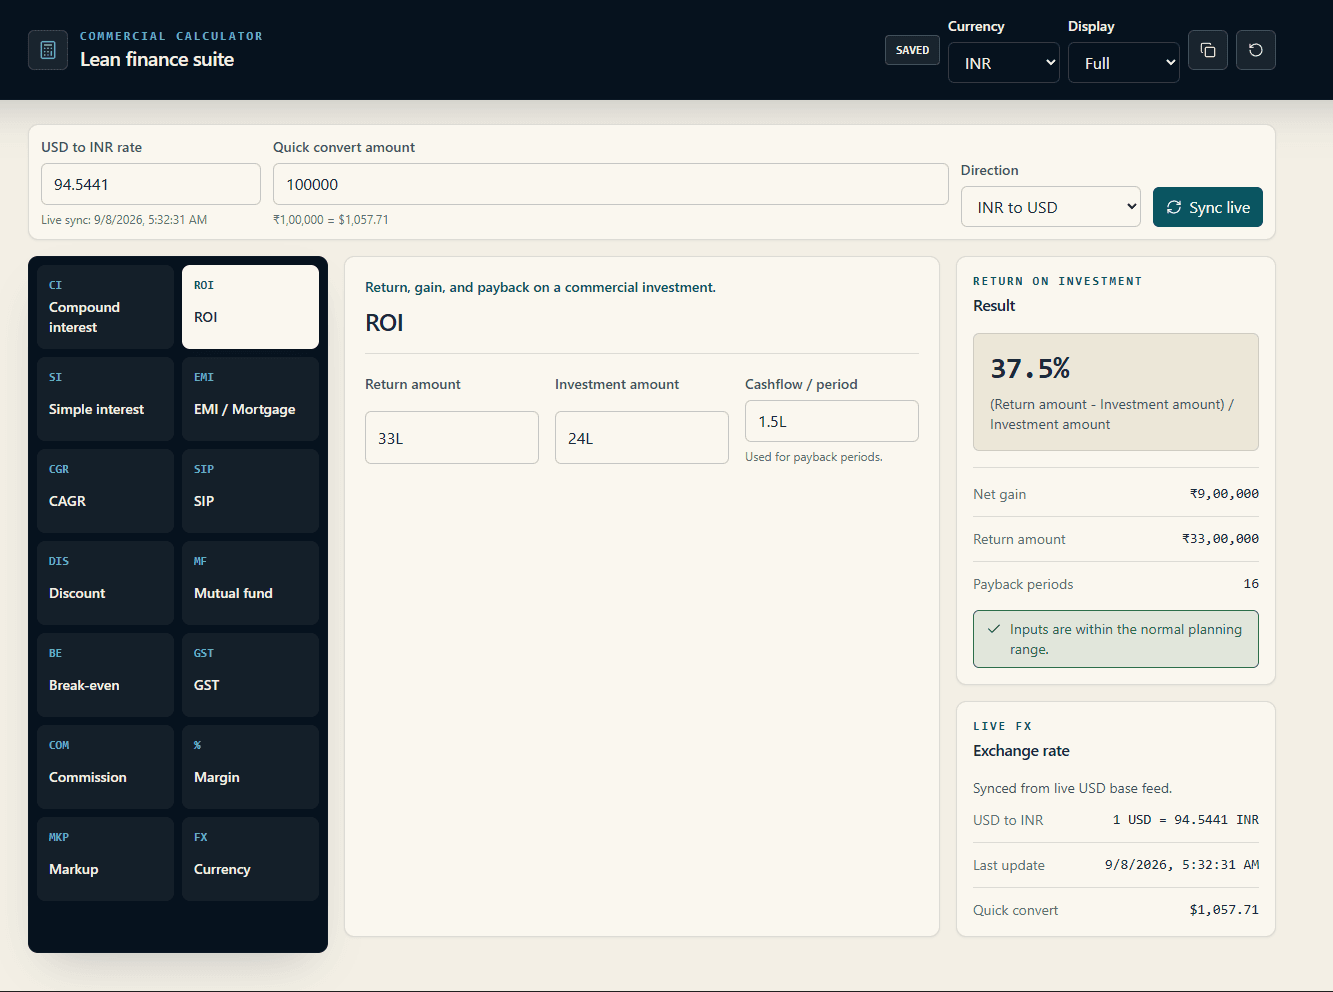Select the Compound interest calculator
This screenshot has width=1333, height=992.
105,307
